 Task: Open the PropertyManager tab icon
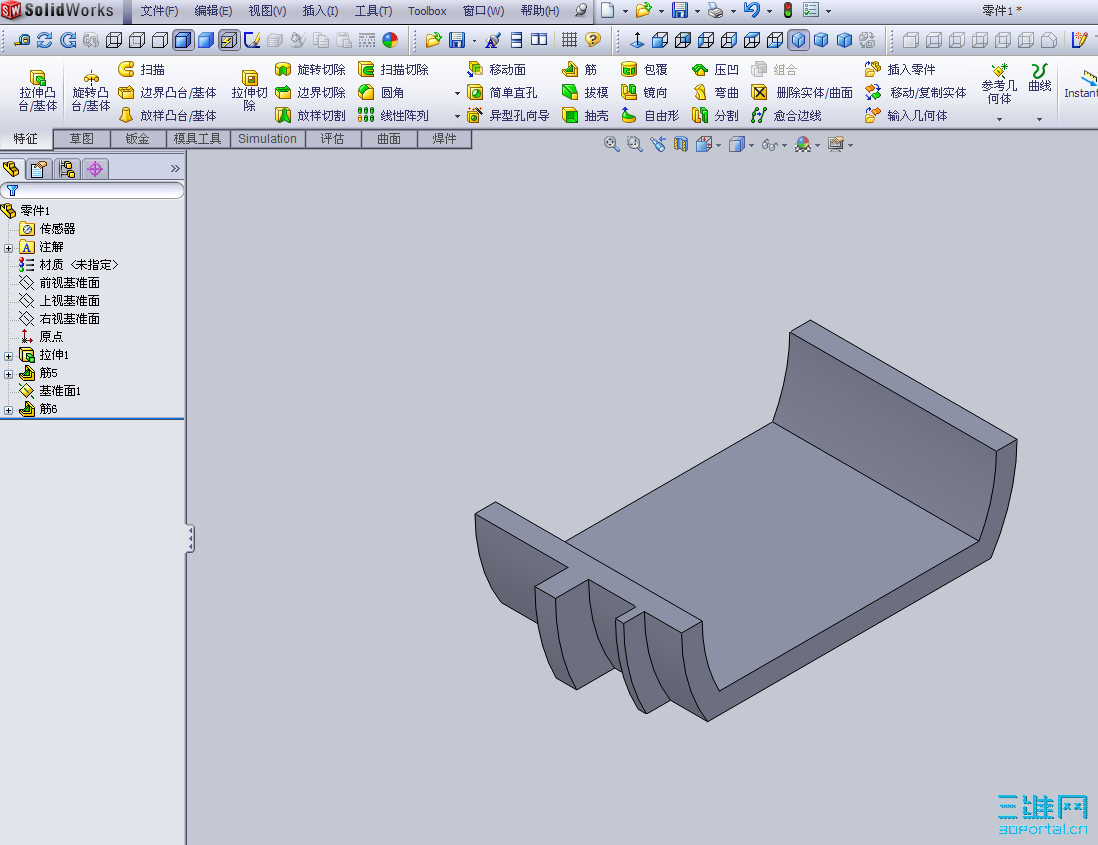click(39, 169)
